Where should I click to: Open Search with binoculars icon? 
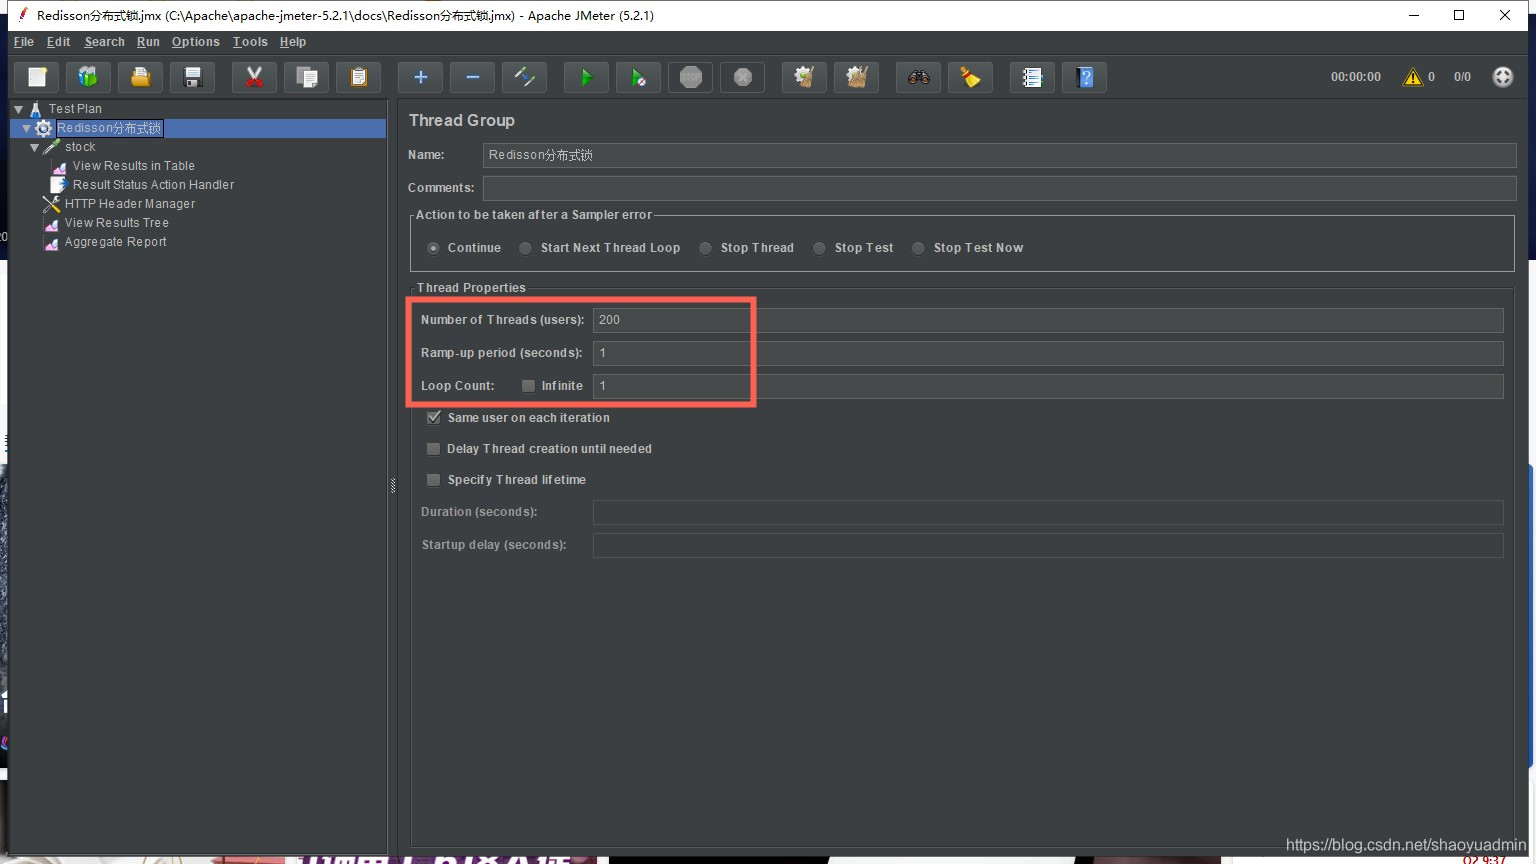[918, 77]
